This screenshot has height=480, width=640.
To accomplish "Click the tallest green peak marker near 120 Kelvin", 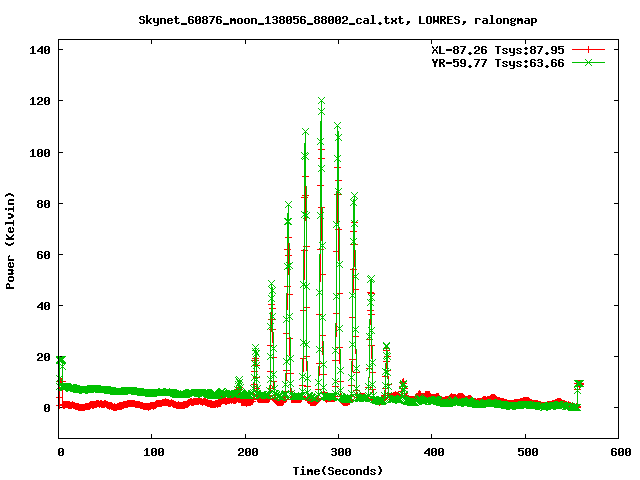I will click(322, 101).
